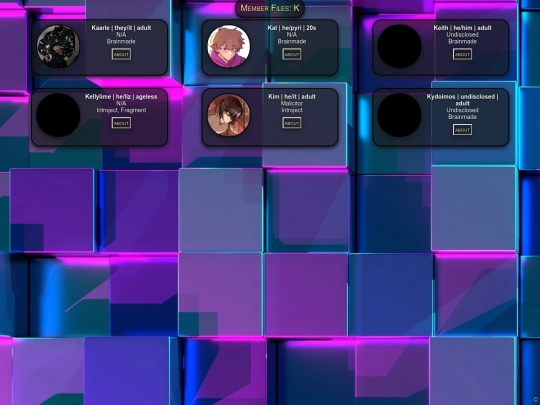
Task: Click the 'Malicitor' text on Kim's card
Action: (x=292, y=103)
